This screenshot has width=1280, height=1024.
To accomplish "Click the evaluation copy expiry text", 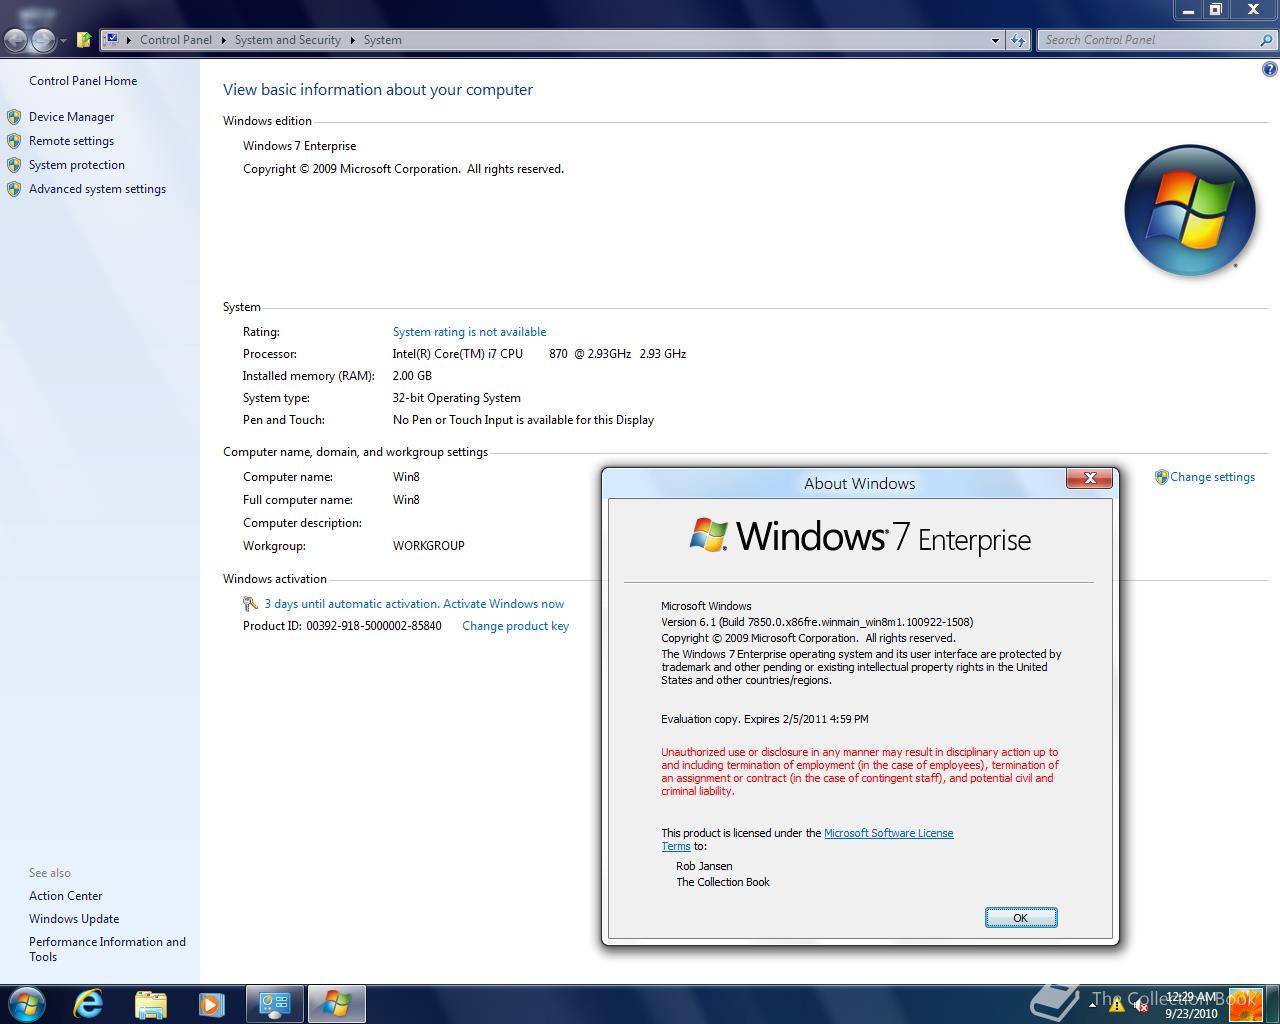I will pos(765,719).
